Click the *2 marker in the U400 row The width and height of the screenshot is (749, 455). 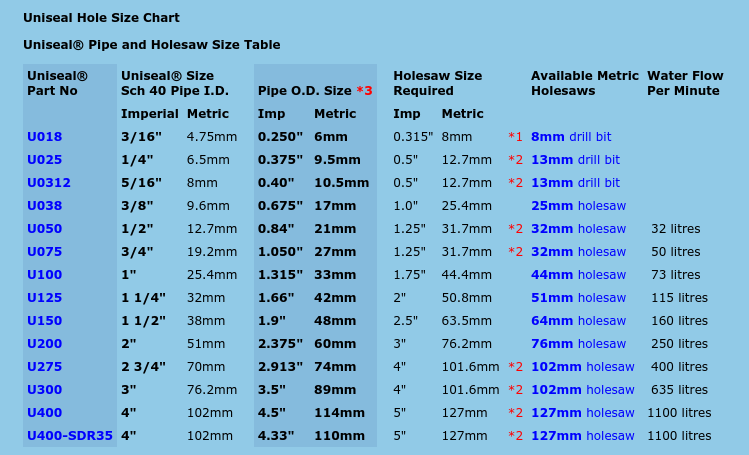(515, 413)
